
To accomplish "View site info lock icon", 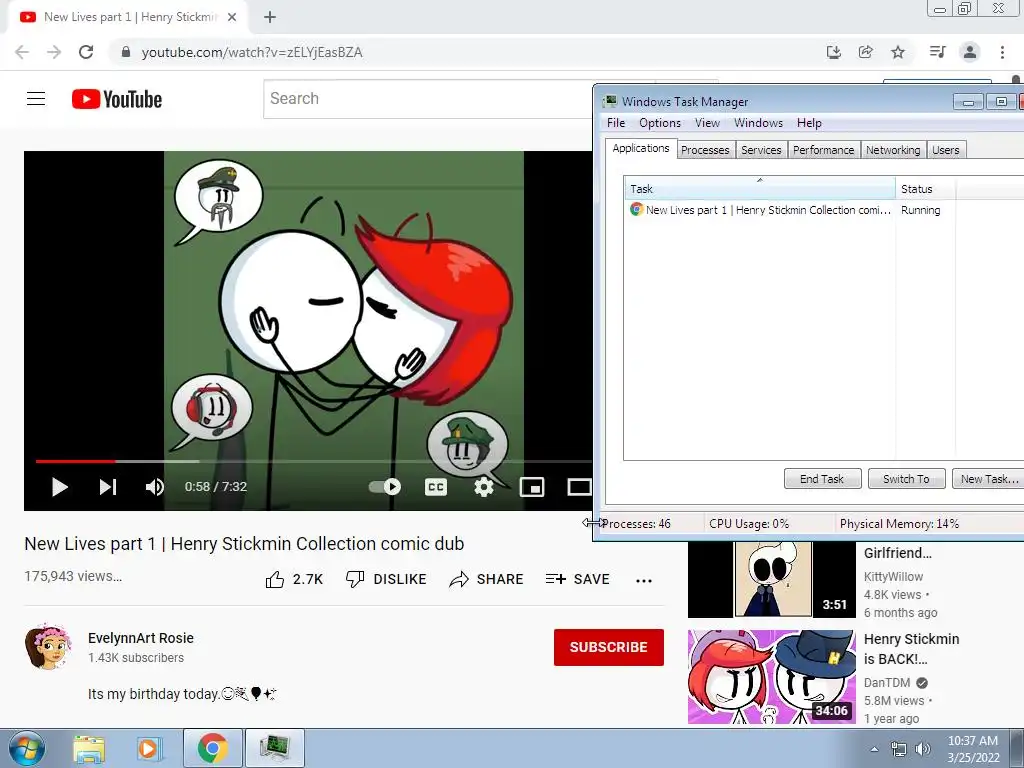I will (x=126, y=52).
